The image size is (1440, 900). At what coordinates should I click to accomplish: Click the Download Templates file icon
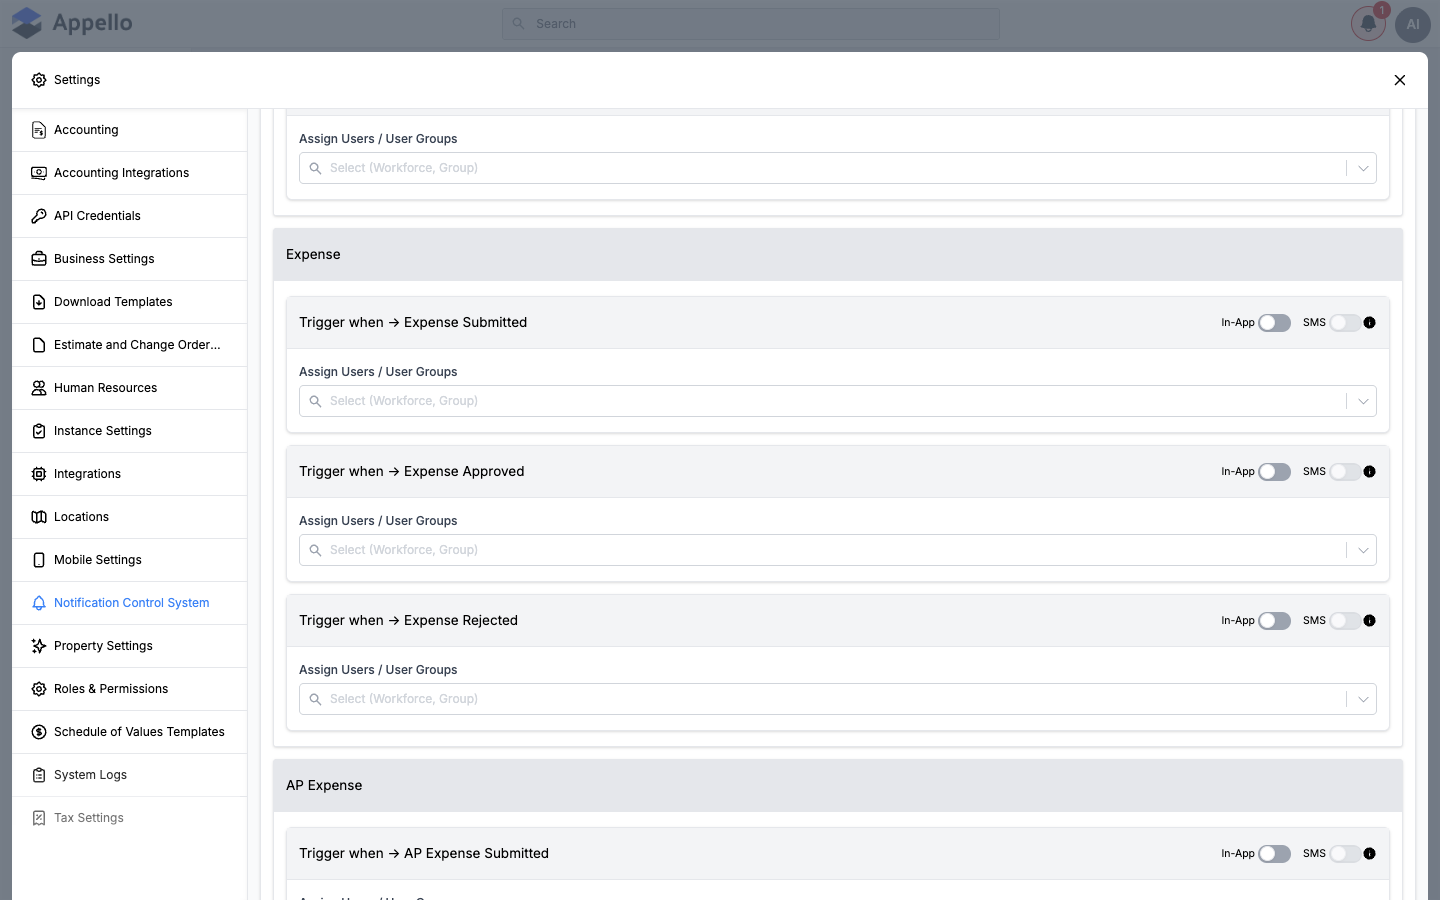[39, 302]
